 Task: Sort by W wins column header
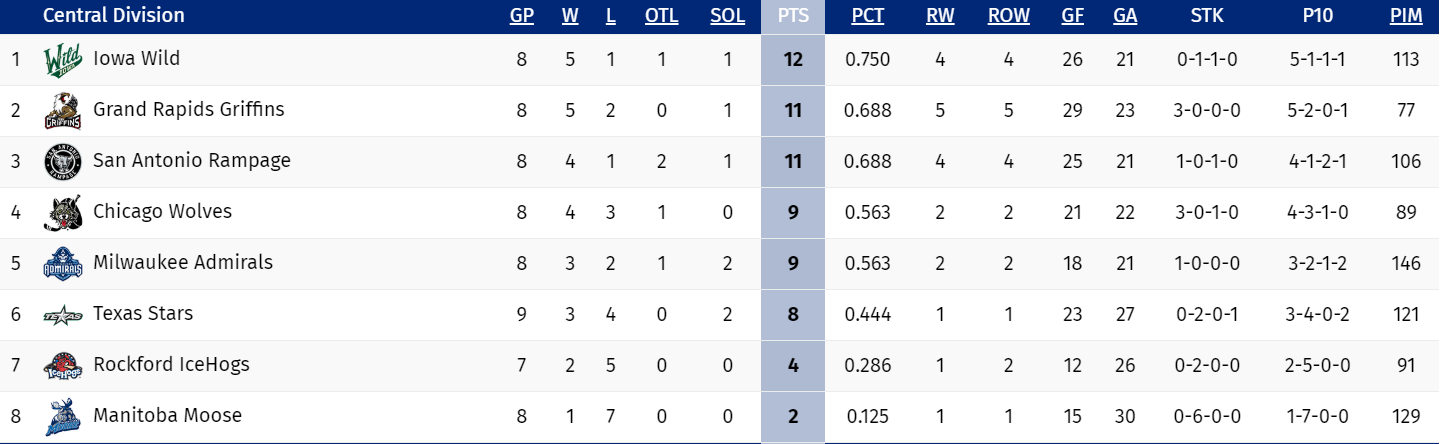(570, 16)
